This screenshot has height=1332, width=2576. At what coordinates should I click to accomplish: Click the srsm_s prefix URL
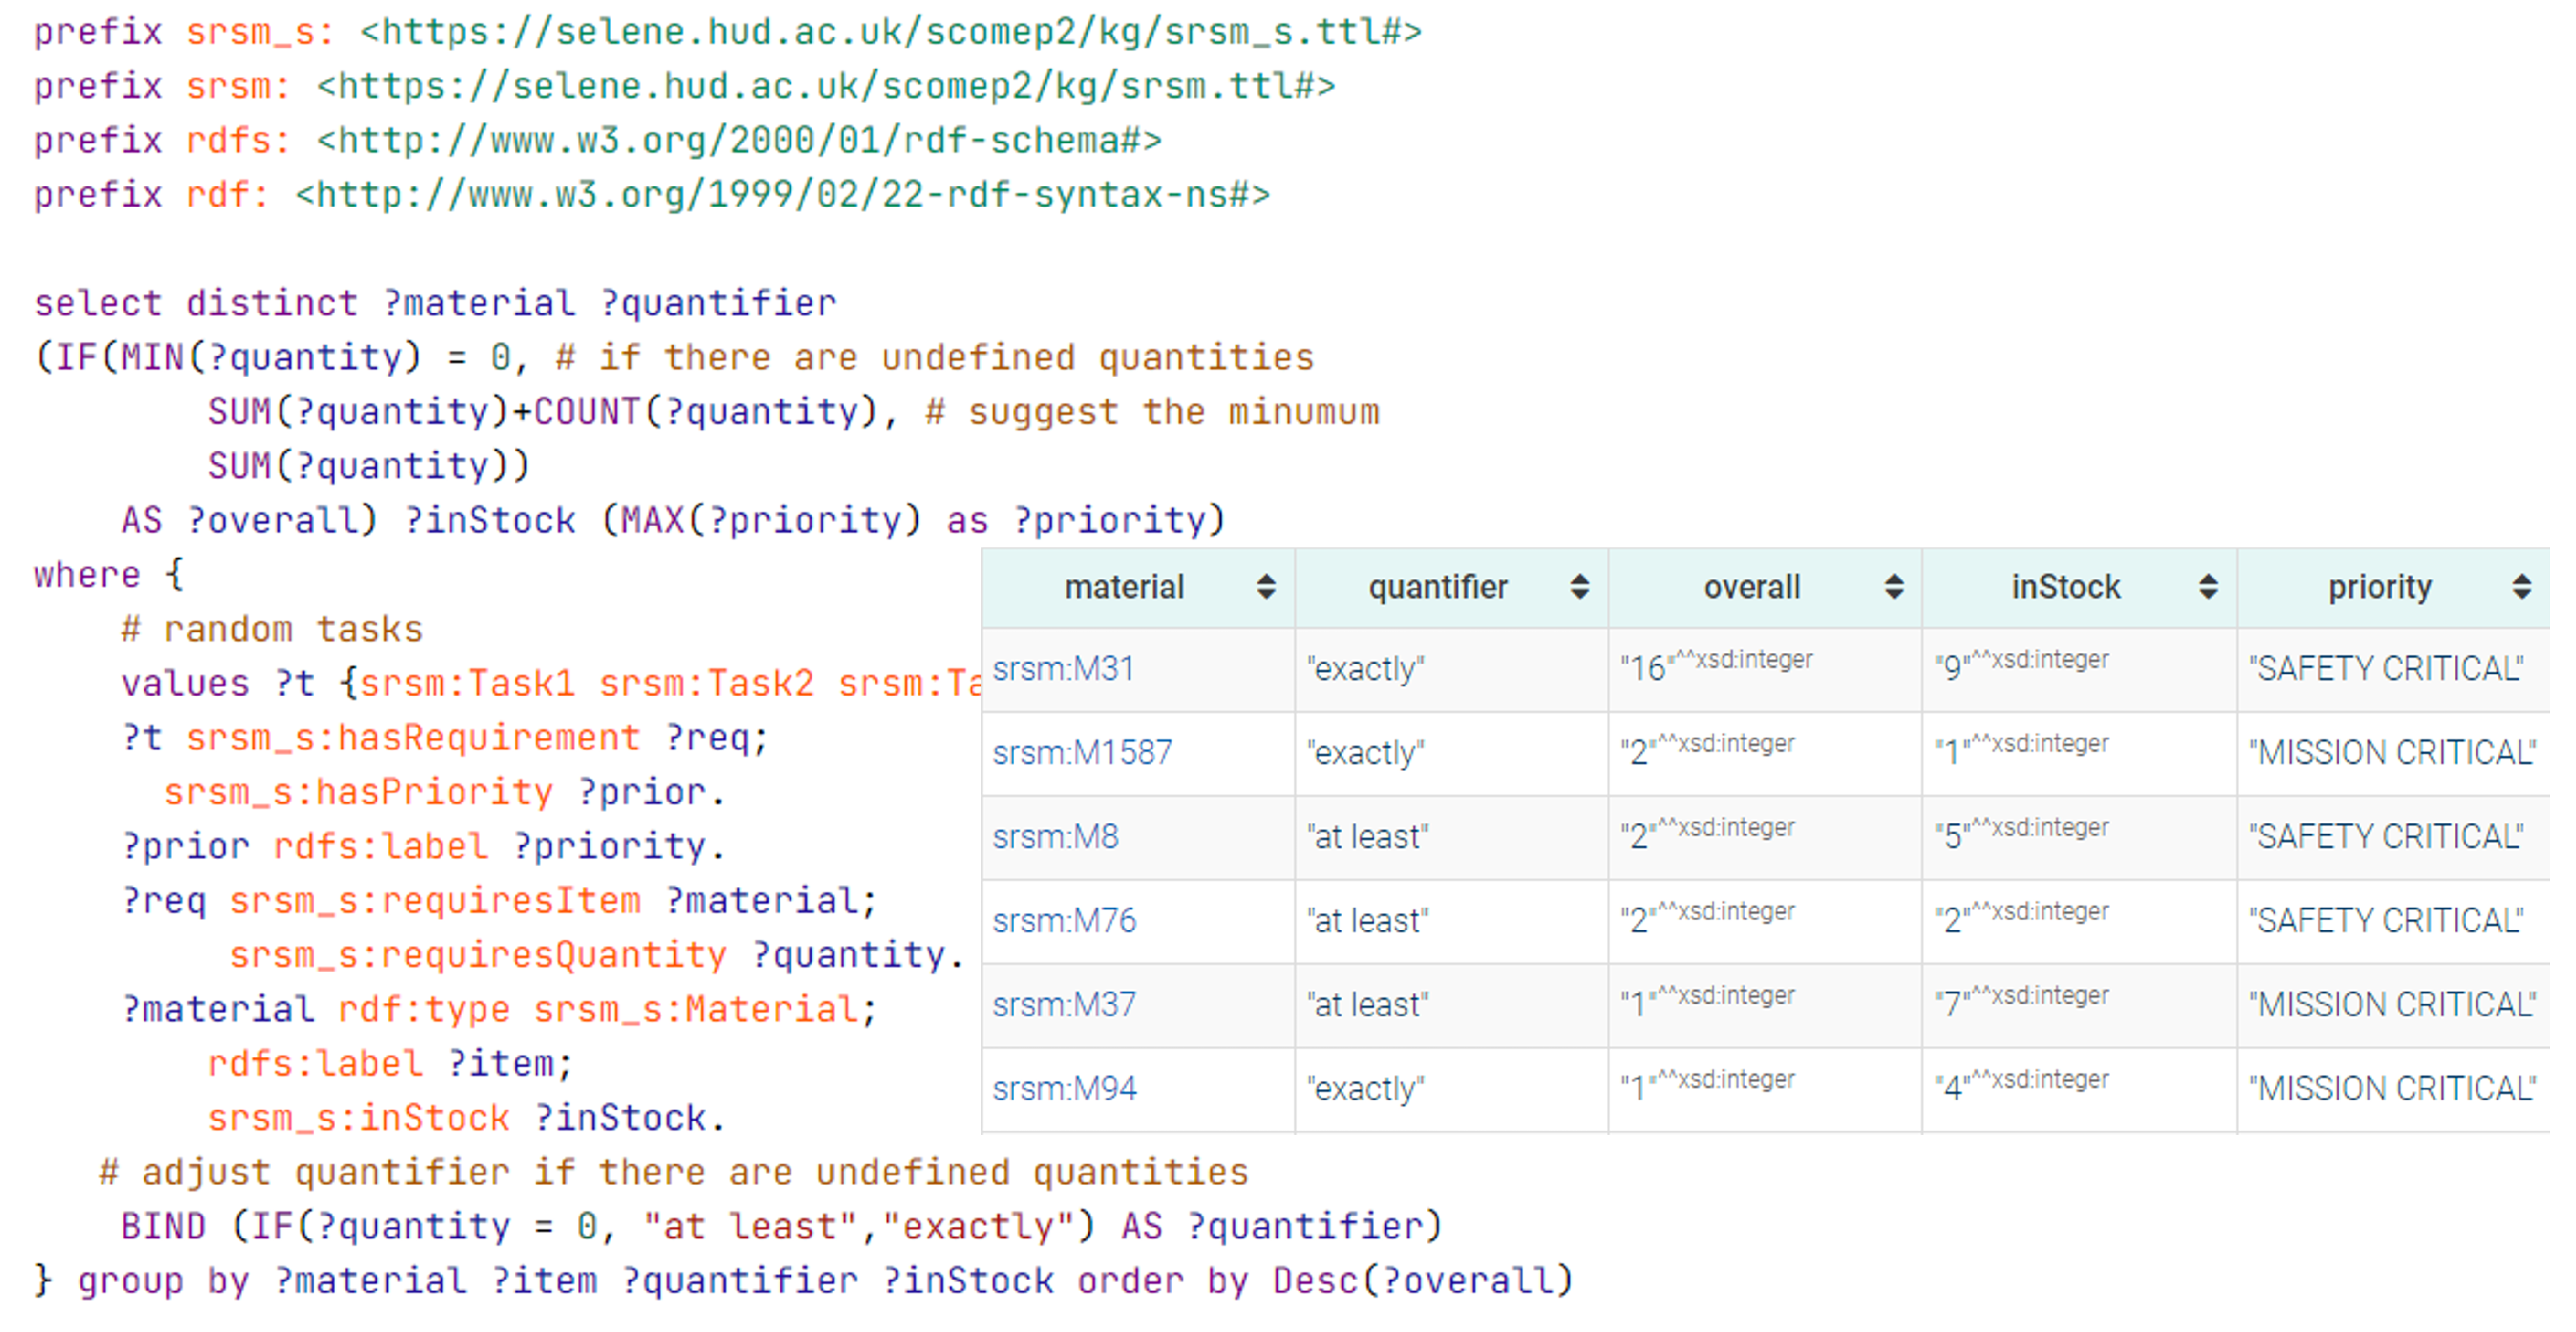tap(890, 32)
